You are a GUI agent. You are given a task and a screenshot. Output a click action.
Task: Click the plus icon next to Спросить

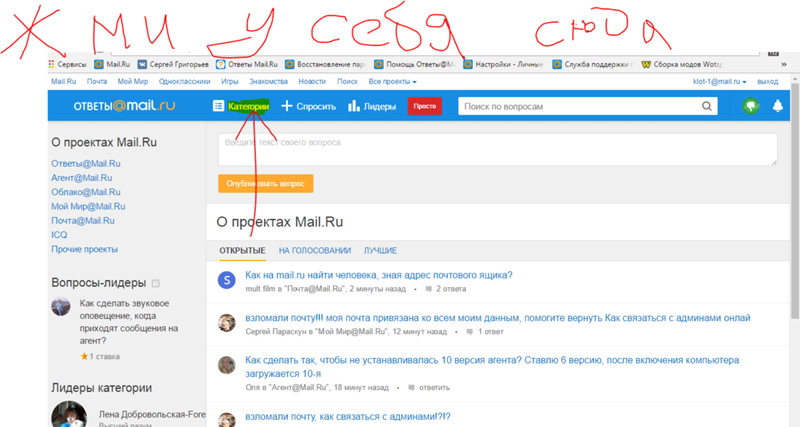(287, 106)
